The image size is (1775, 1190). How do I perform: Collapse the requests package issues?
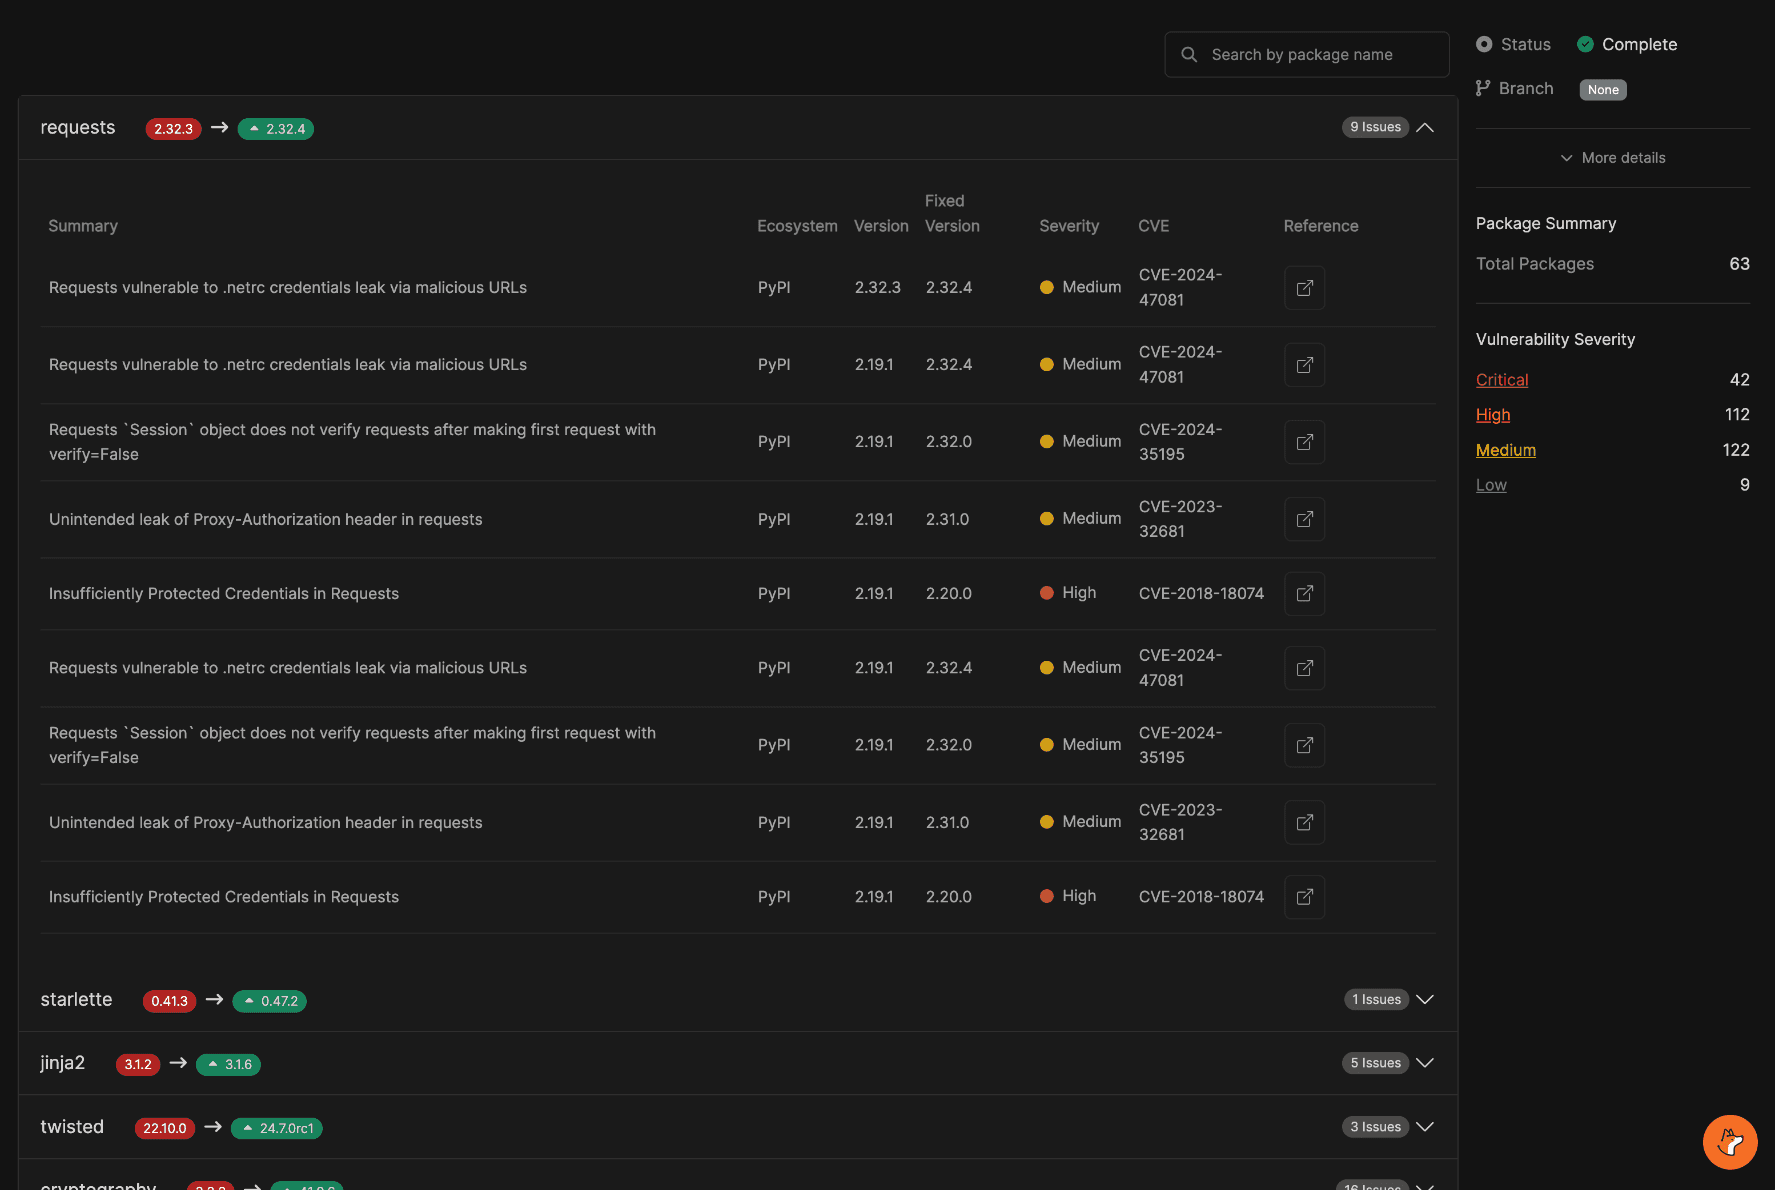(x=1425, y=128)
